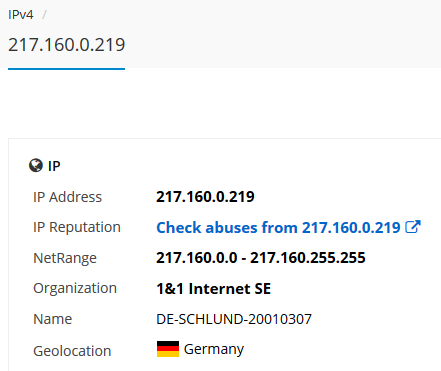Click the Germany geolocation text
This screenshot has width=441, height=371.
[214, 349]
